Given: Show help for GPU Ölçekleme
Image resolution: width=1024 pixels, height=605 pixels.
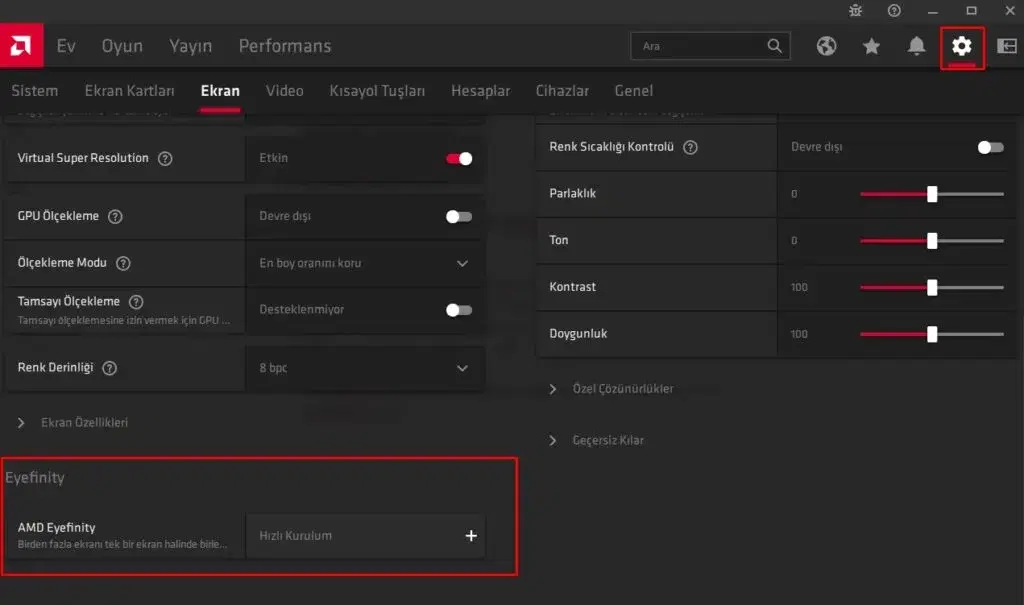Looking at the screenshot, I should [115, 216].
